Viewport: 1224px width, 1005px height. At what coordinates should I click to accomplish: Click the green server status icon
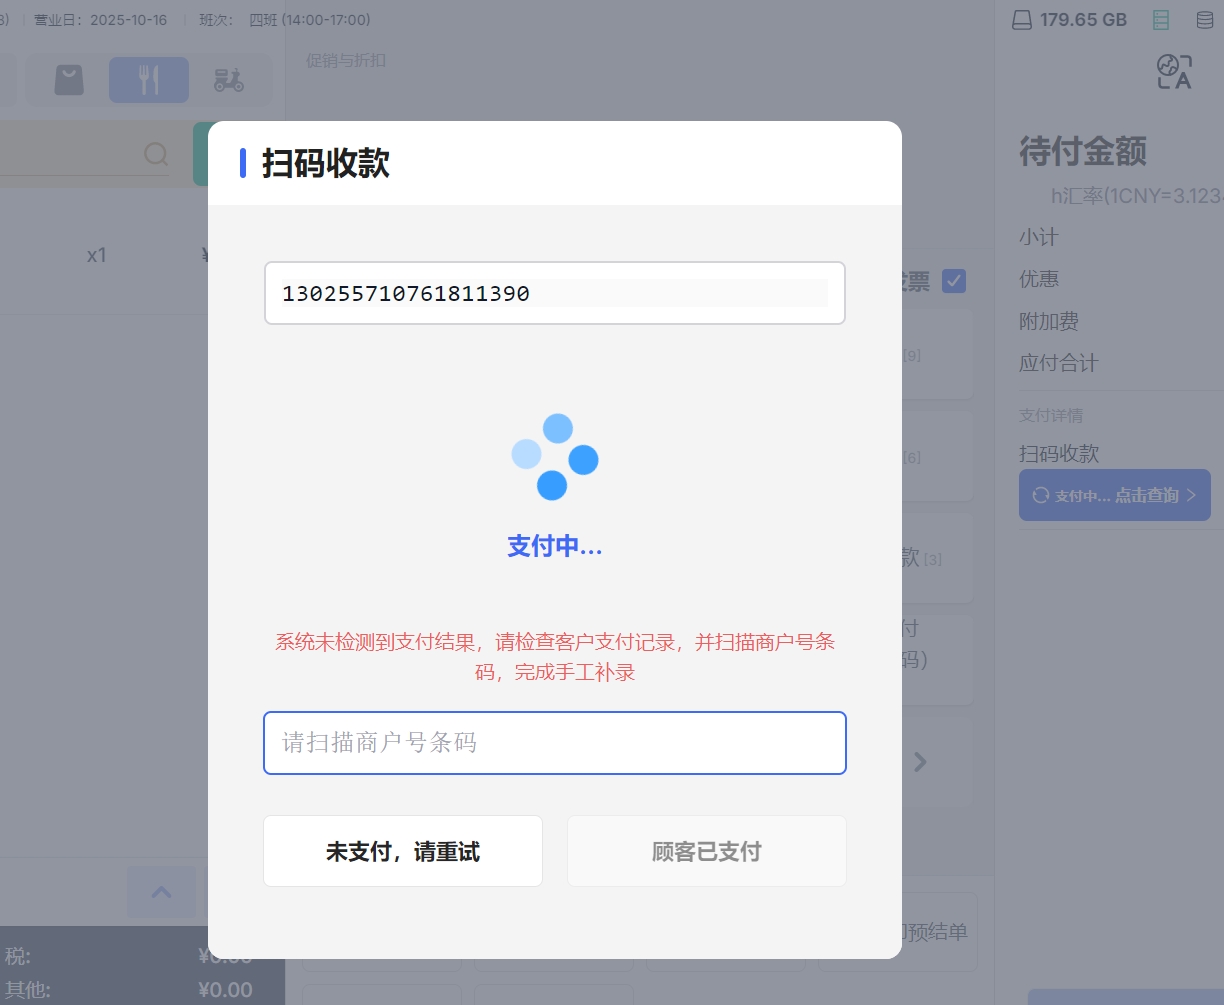tap(1161, 20)
